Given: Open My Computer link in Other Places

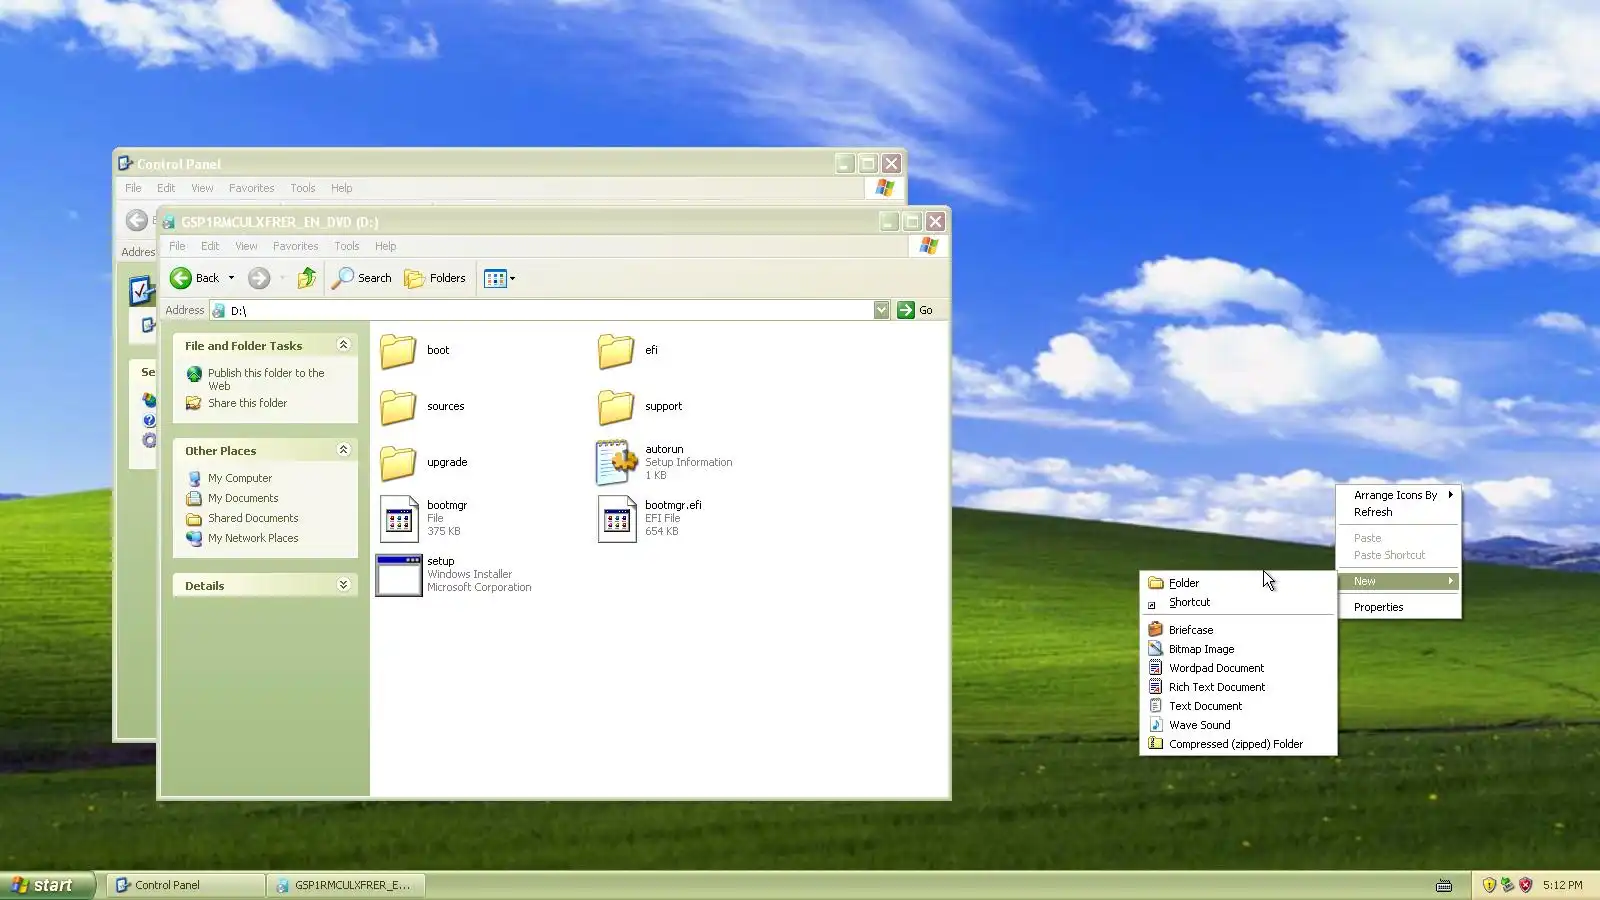Looking at the screenshot, I should click(x=240, y=478).
